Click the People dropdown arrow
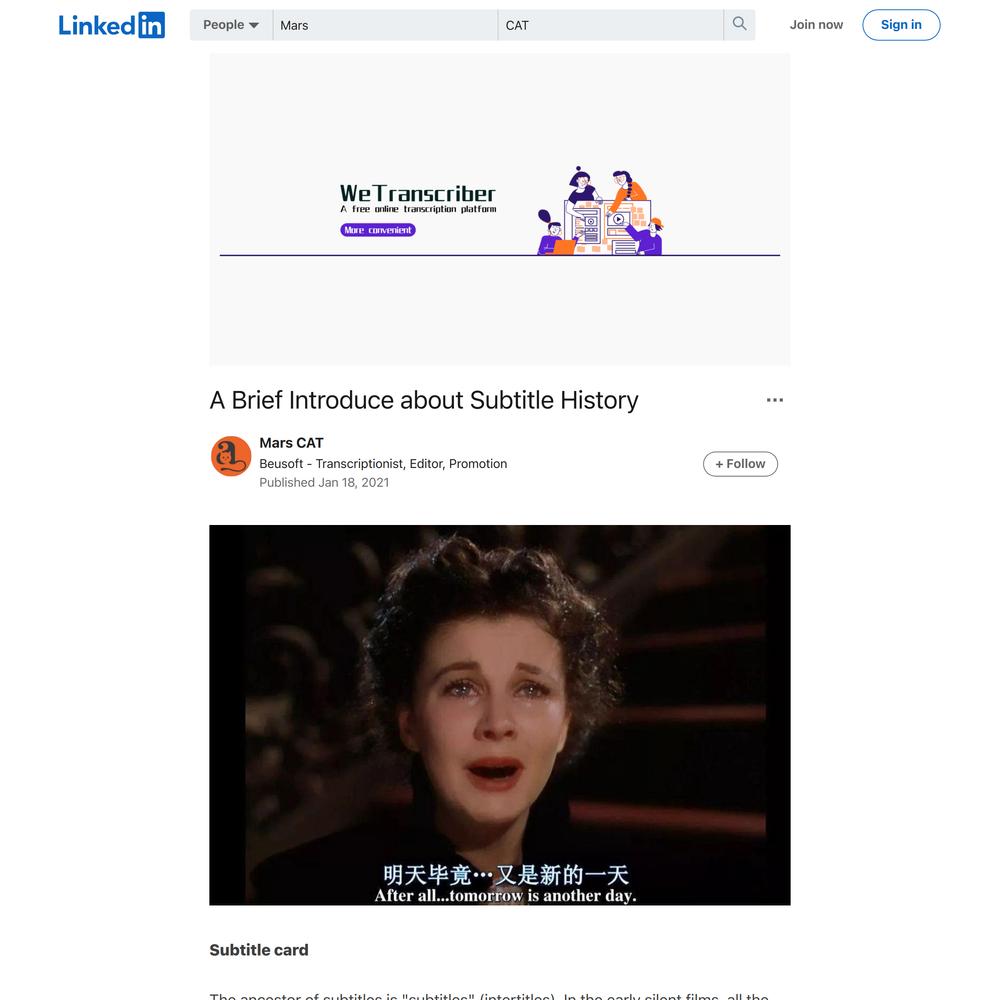 coord(254,26)
